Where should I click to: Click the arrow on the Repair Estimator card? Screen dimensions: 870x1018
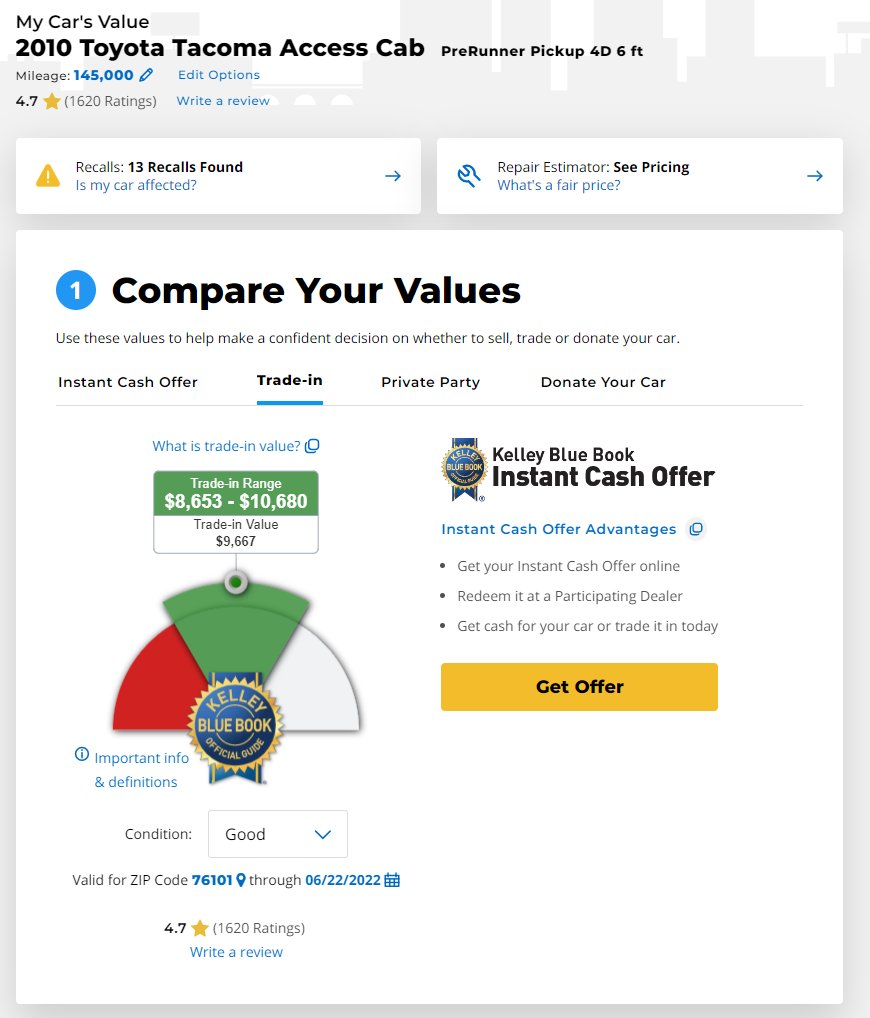tap(815, 176)
